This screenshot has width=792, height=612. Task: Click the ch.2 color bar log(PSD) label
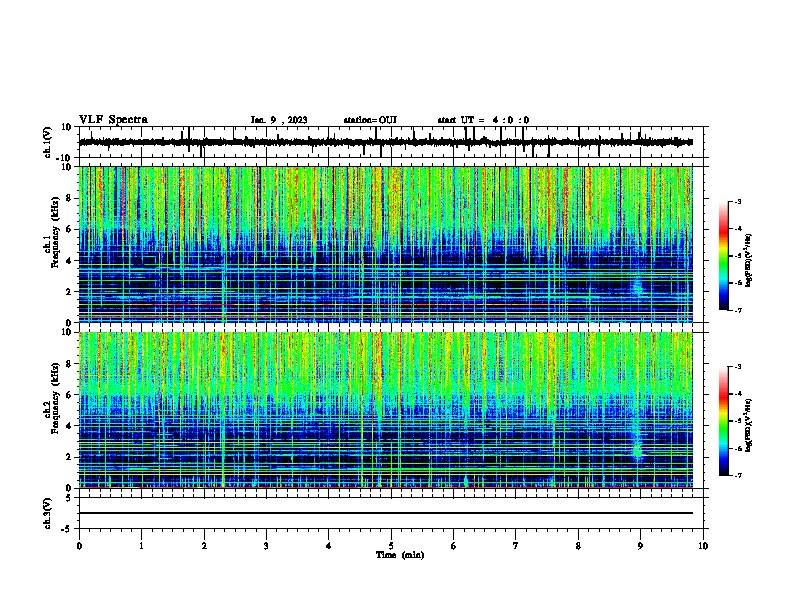tap(748, 425)
